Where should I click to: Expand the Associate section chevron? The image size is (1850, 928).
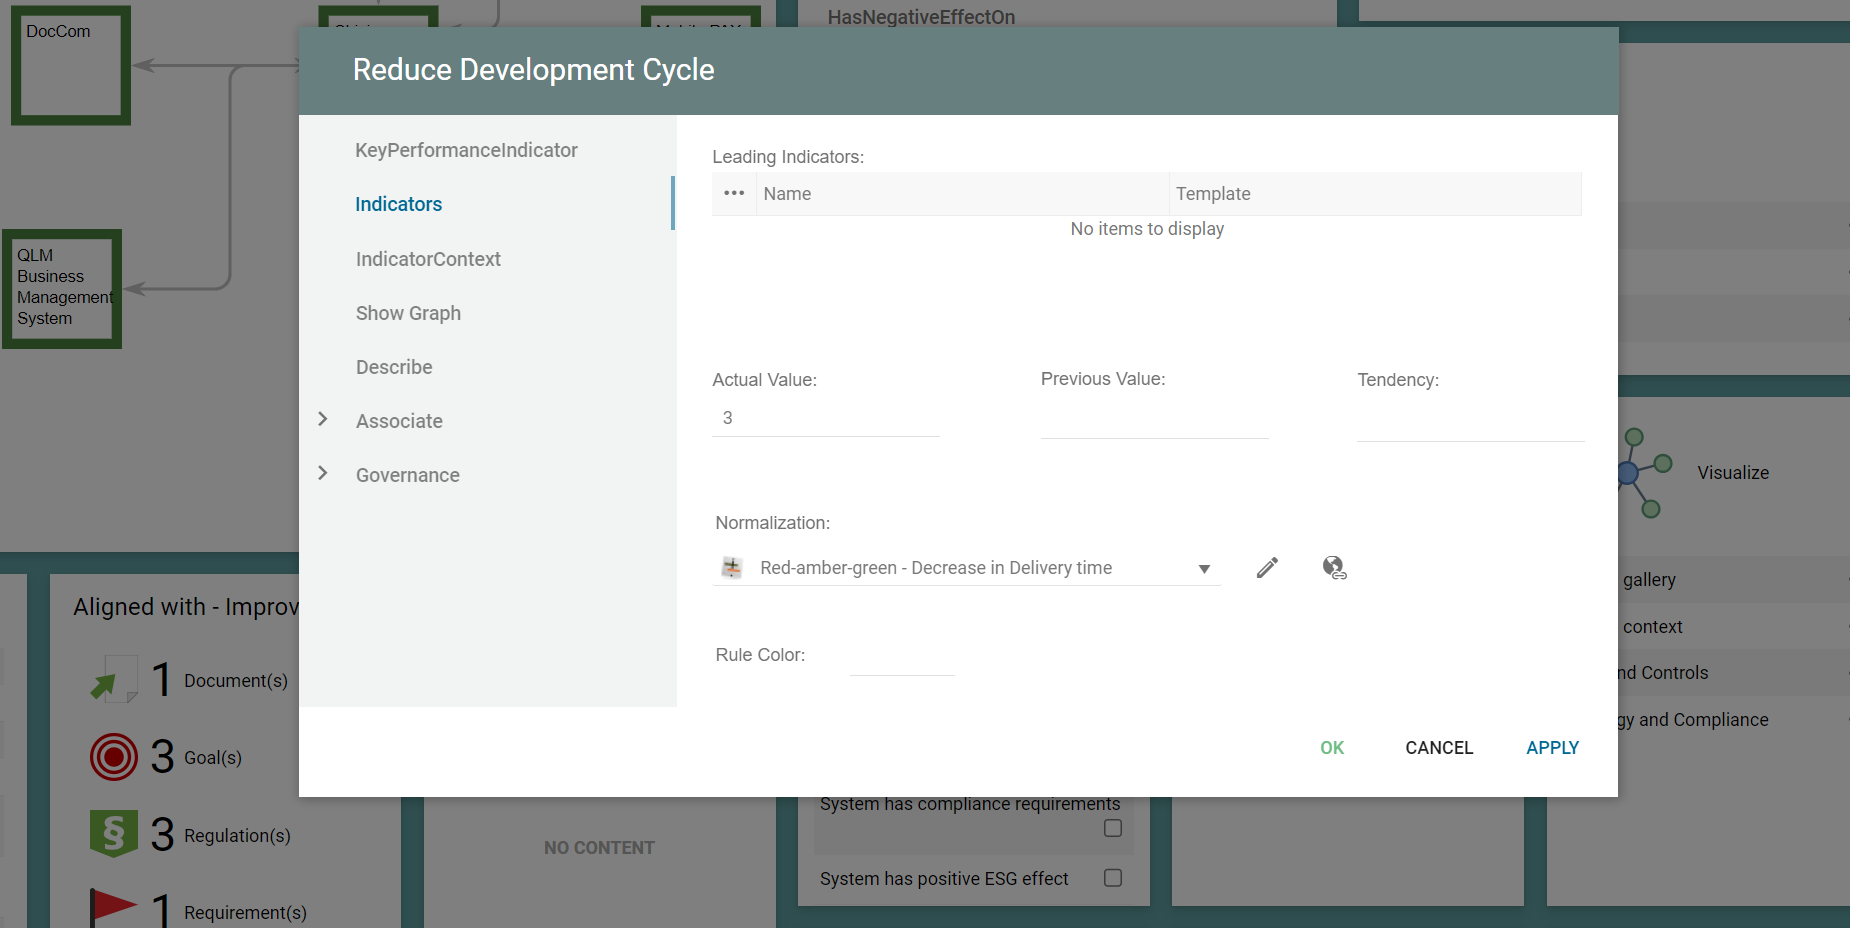click(x=323, y=420)
